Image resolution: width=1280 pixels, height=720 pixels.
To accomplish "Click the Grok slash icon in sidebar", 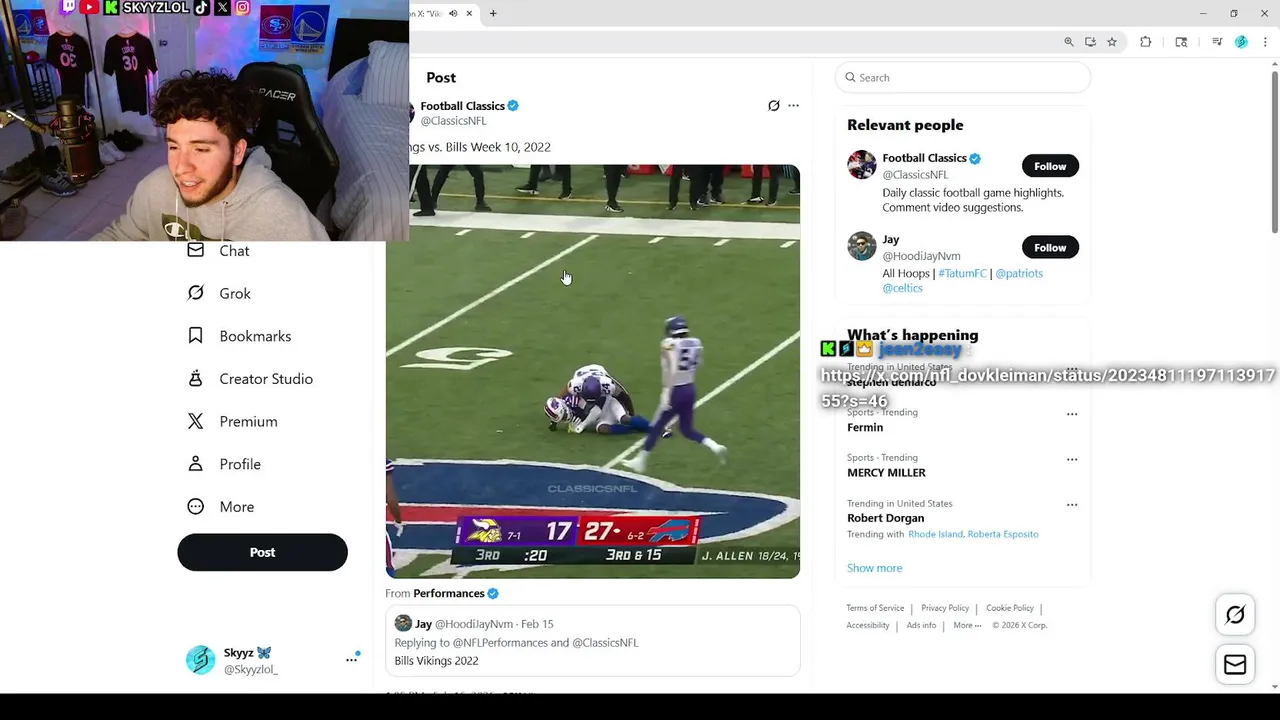I will pos(196,293).
